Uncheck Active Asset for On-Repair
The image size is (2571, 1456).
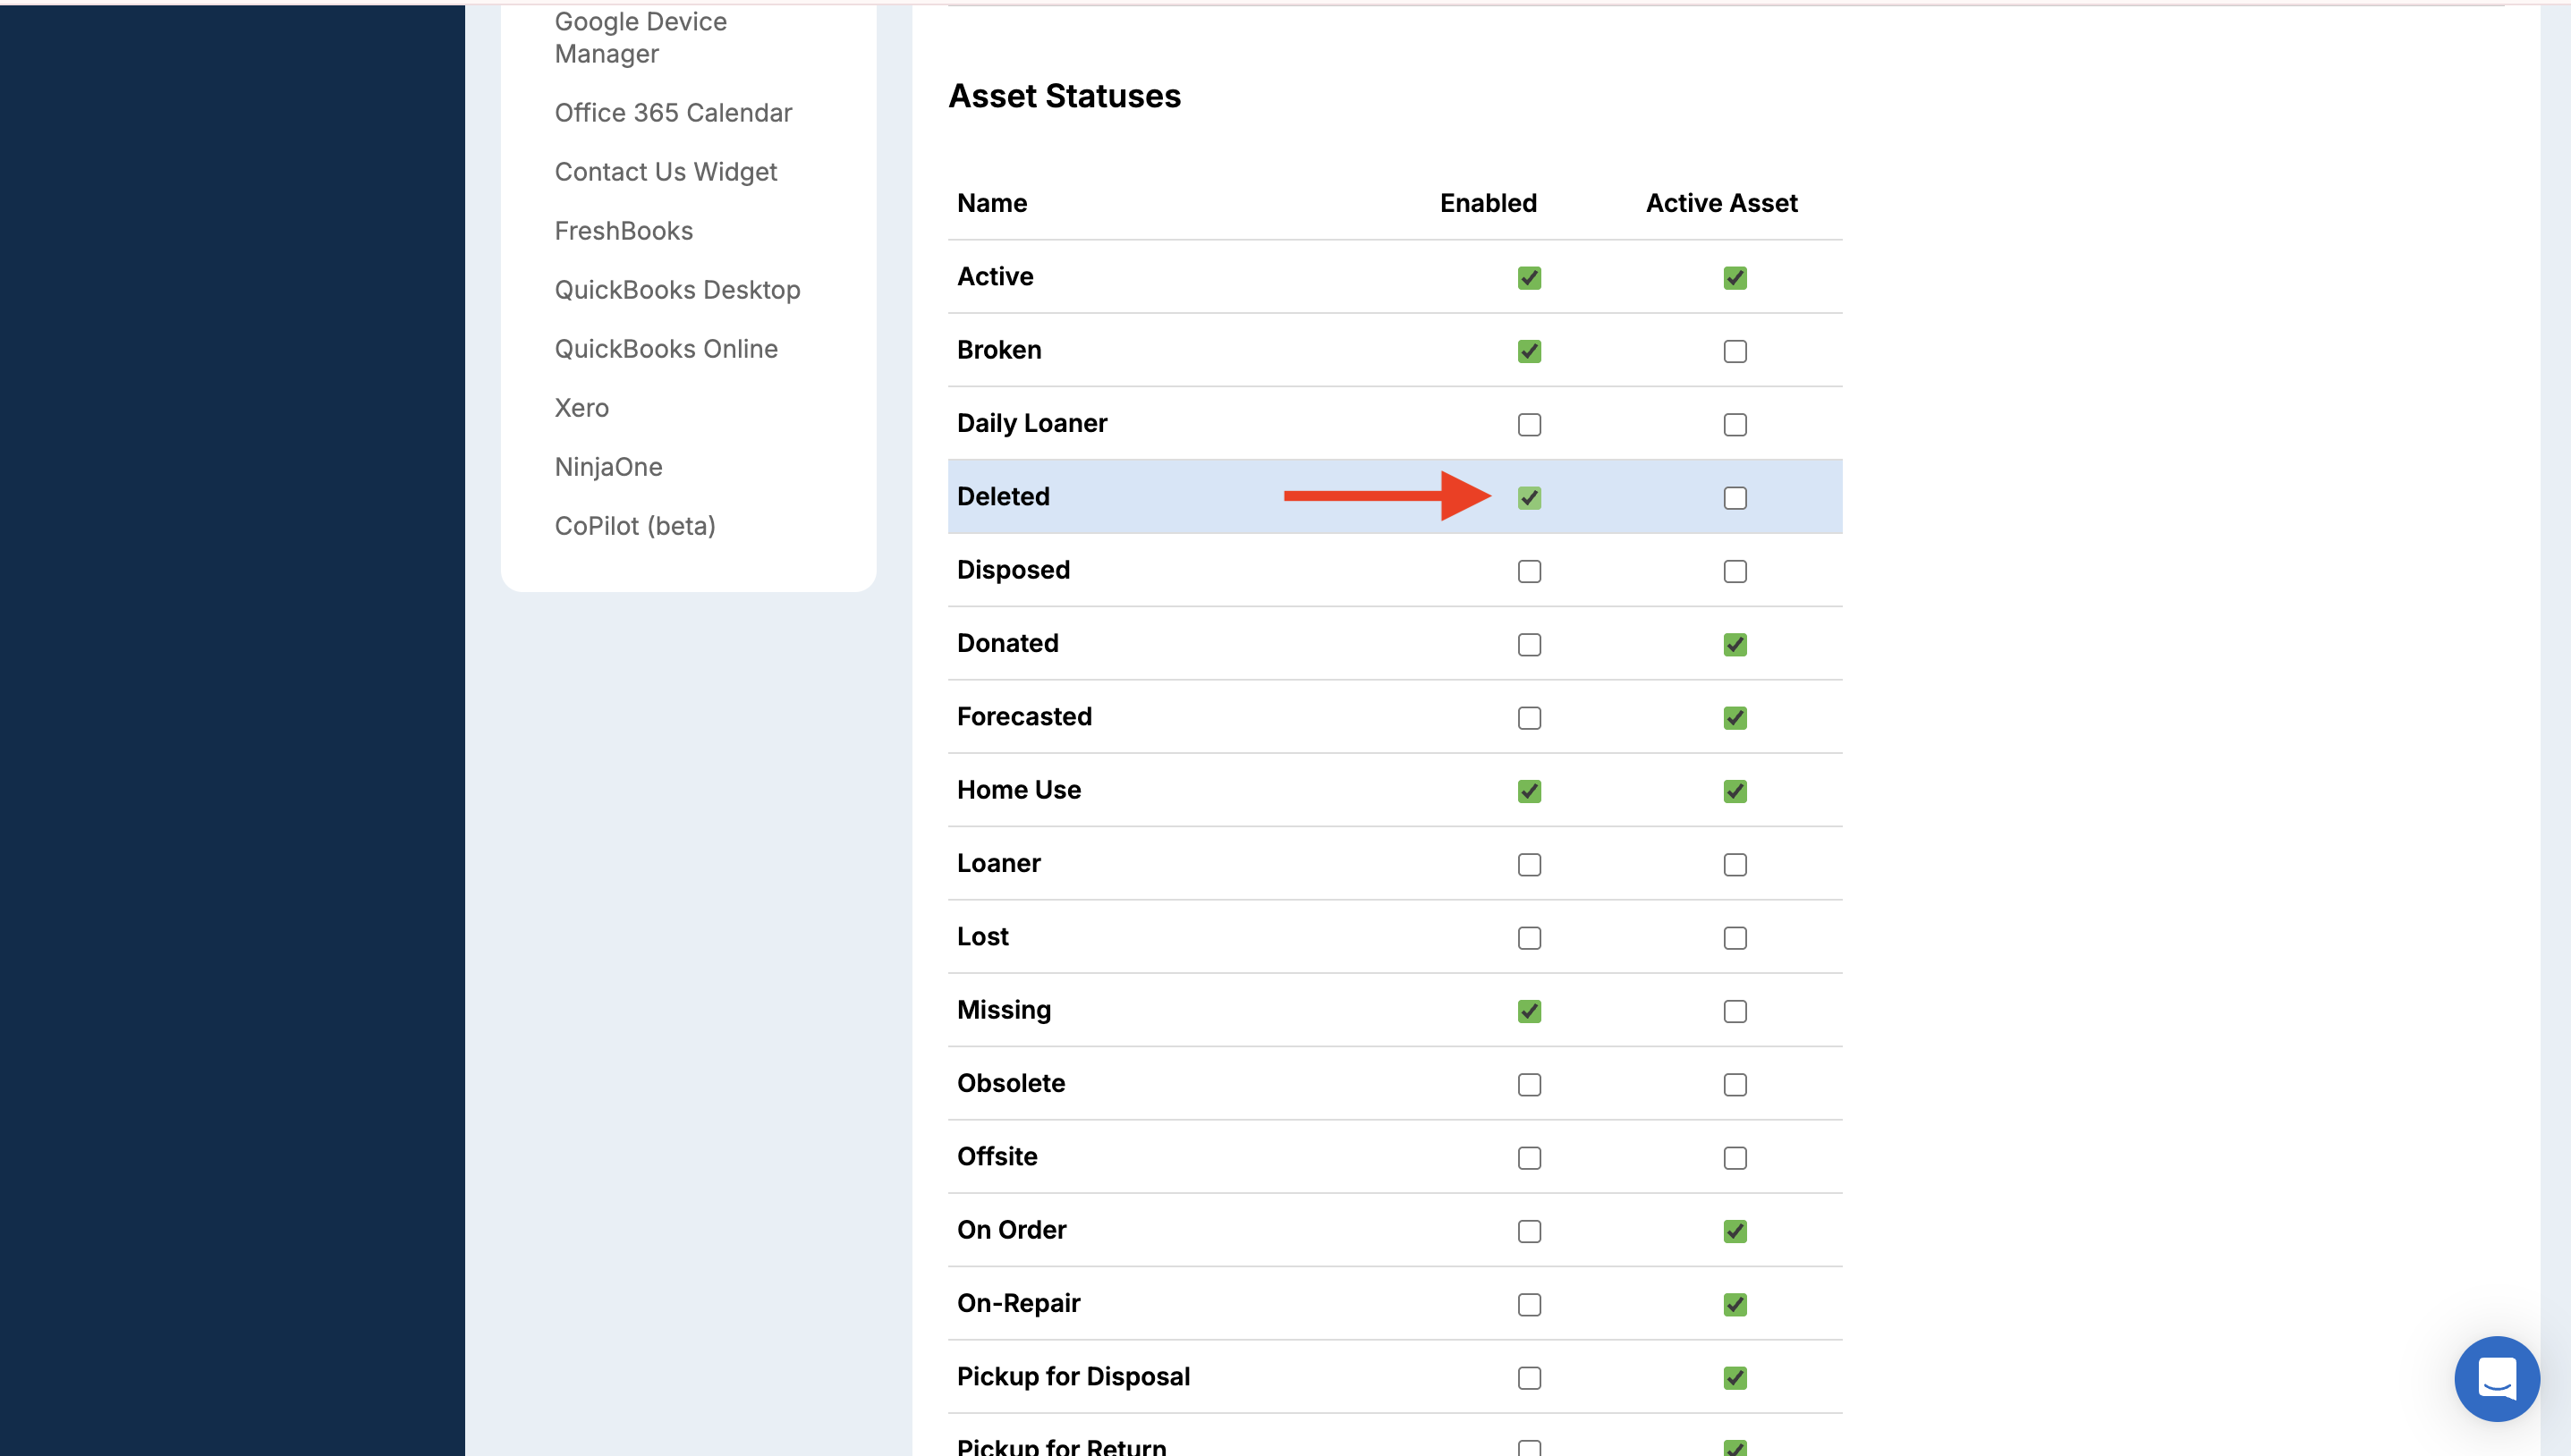point(1735,1305)
